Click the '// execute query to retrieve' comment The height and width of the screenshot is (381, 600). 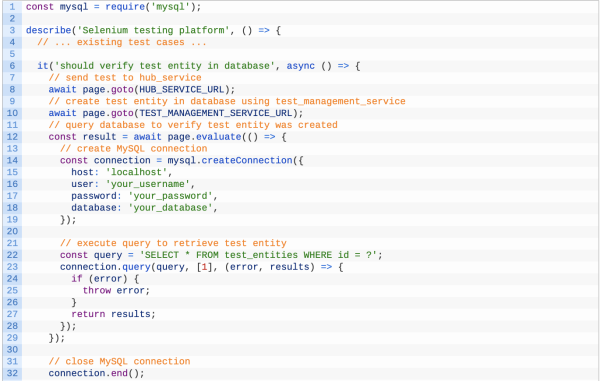tap(173, 243)
